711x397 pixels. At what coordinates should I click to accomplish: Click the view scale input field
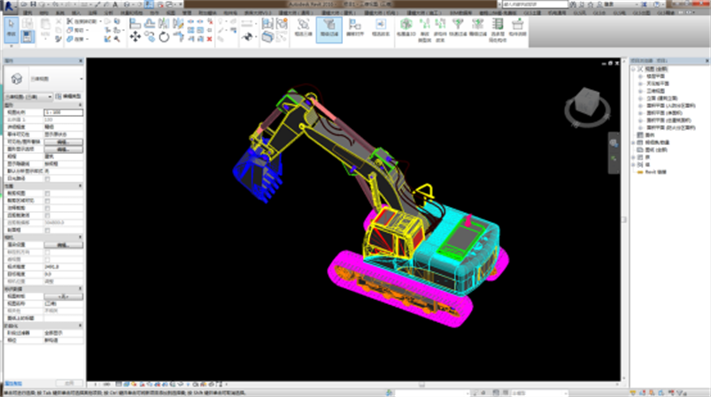(x=63, y=112)
